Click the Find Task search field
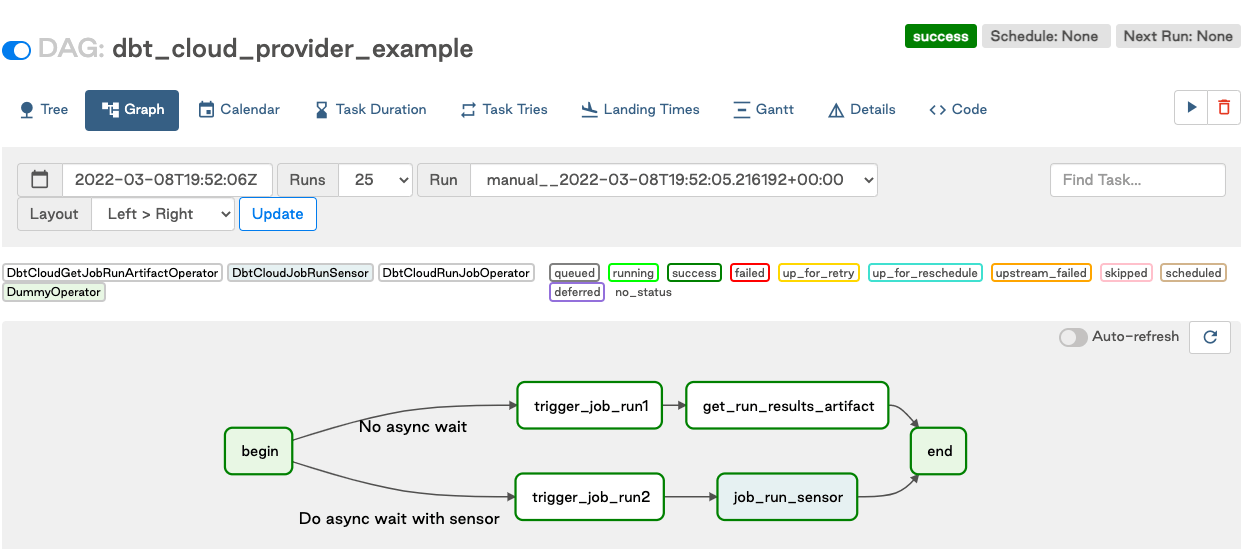1251x549 pixels. pyautogui.click(x=1137, y=180)
